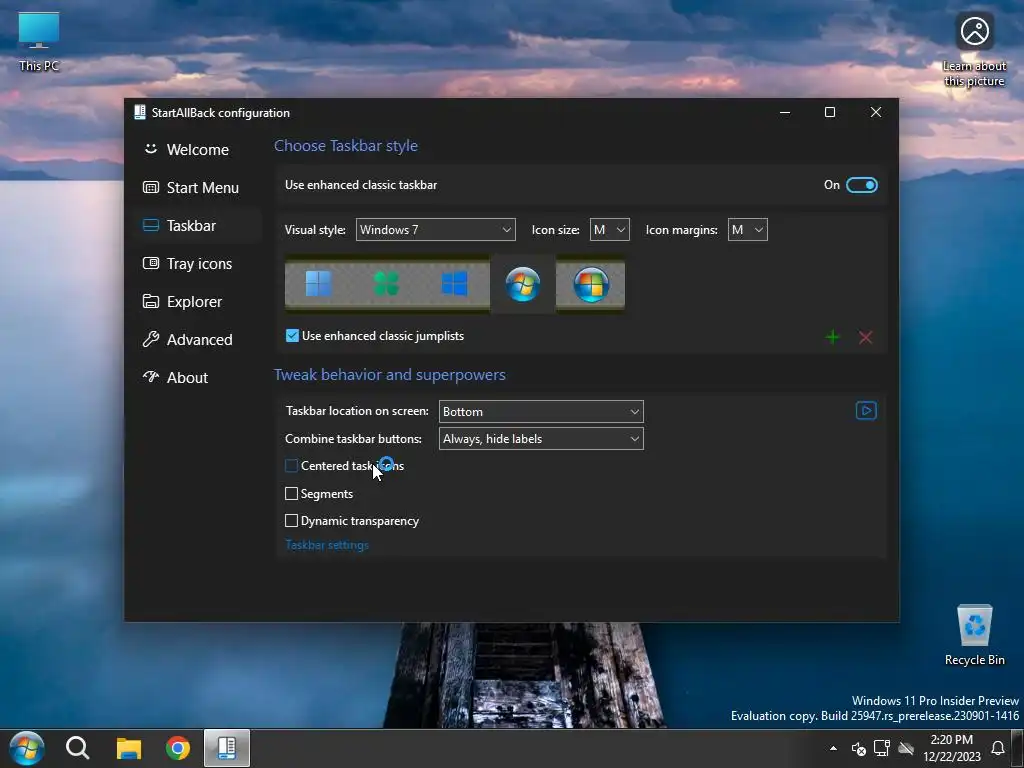
Task: Click the OneDrive cloud tray icon
Action: coord(906,748)
